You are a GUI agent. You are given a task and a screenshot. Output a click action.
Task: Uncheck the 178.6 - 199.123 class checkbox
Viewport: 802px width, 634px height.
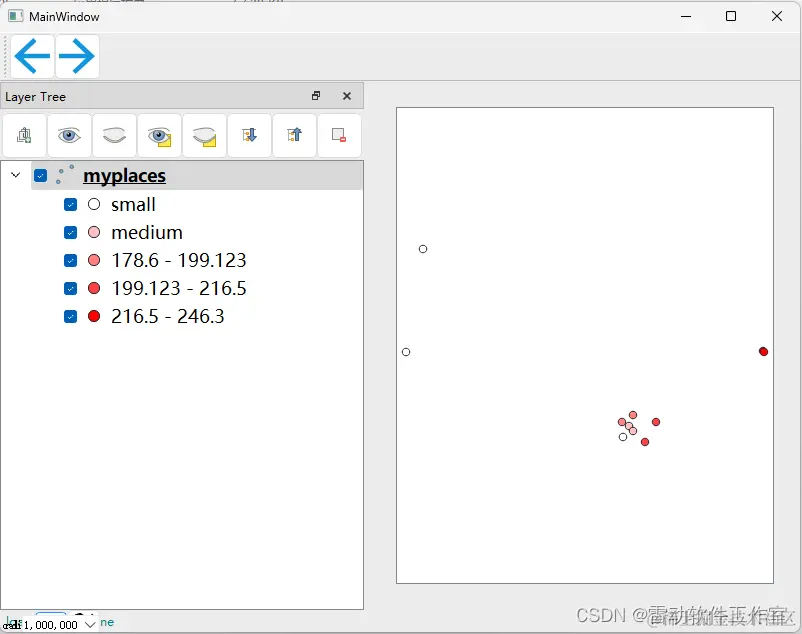pyautogui.click(x=71, y=261)
